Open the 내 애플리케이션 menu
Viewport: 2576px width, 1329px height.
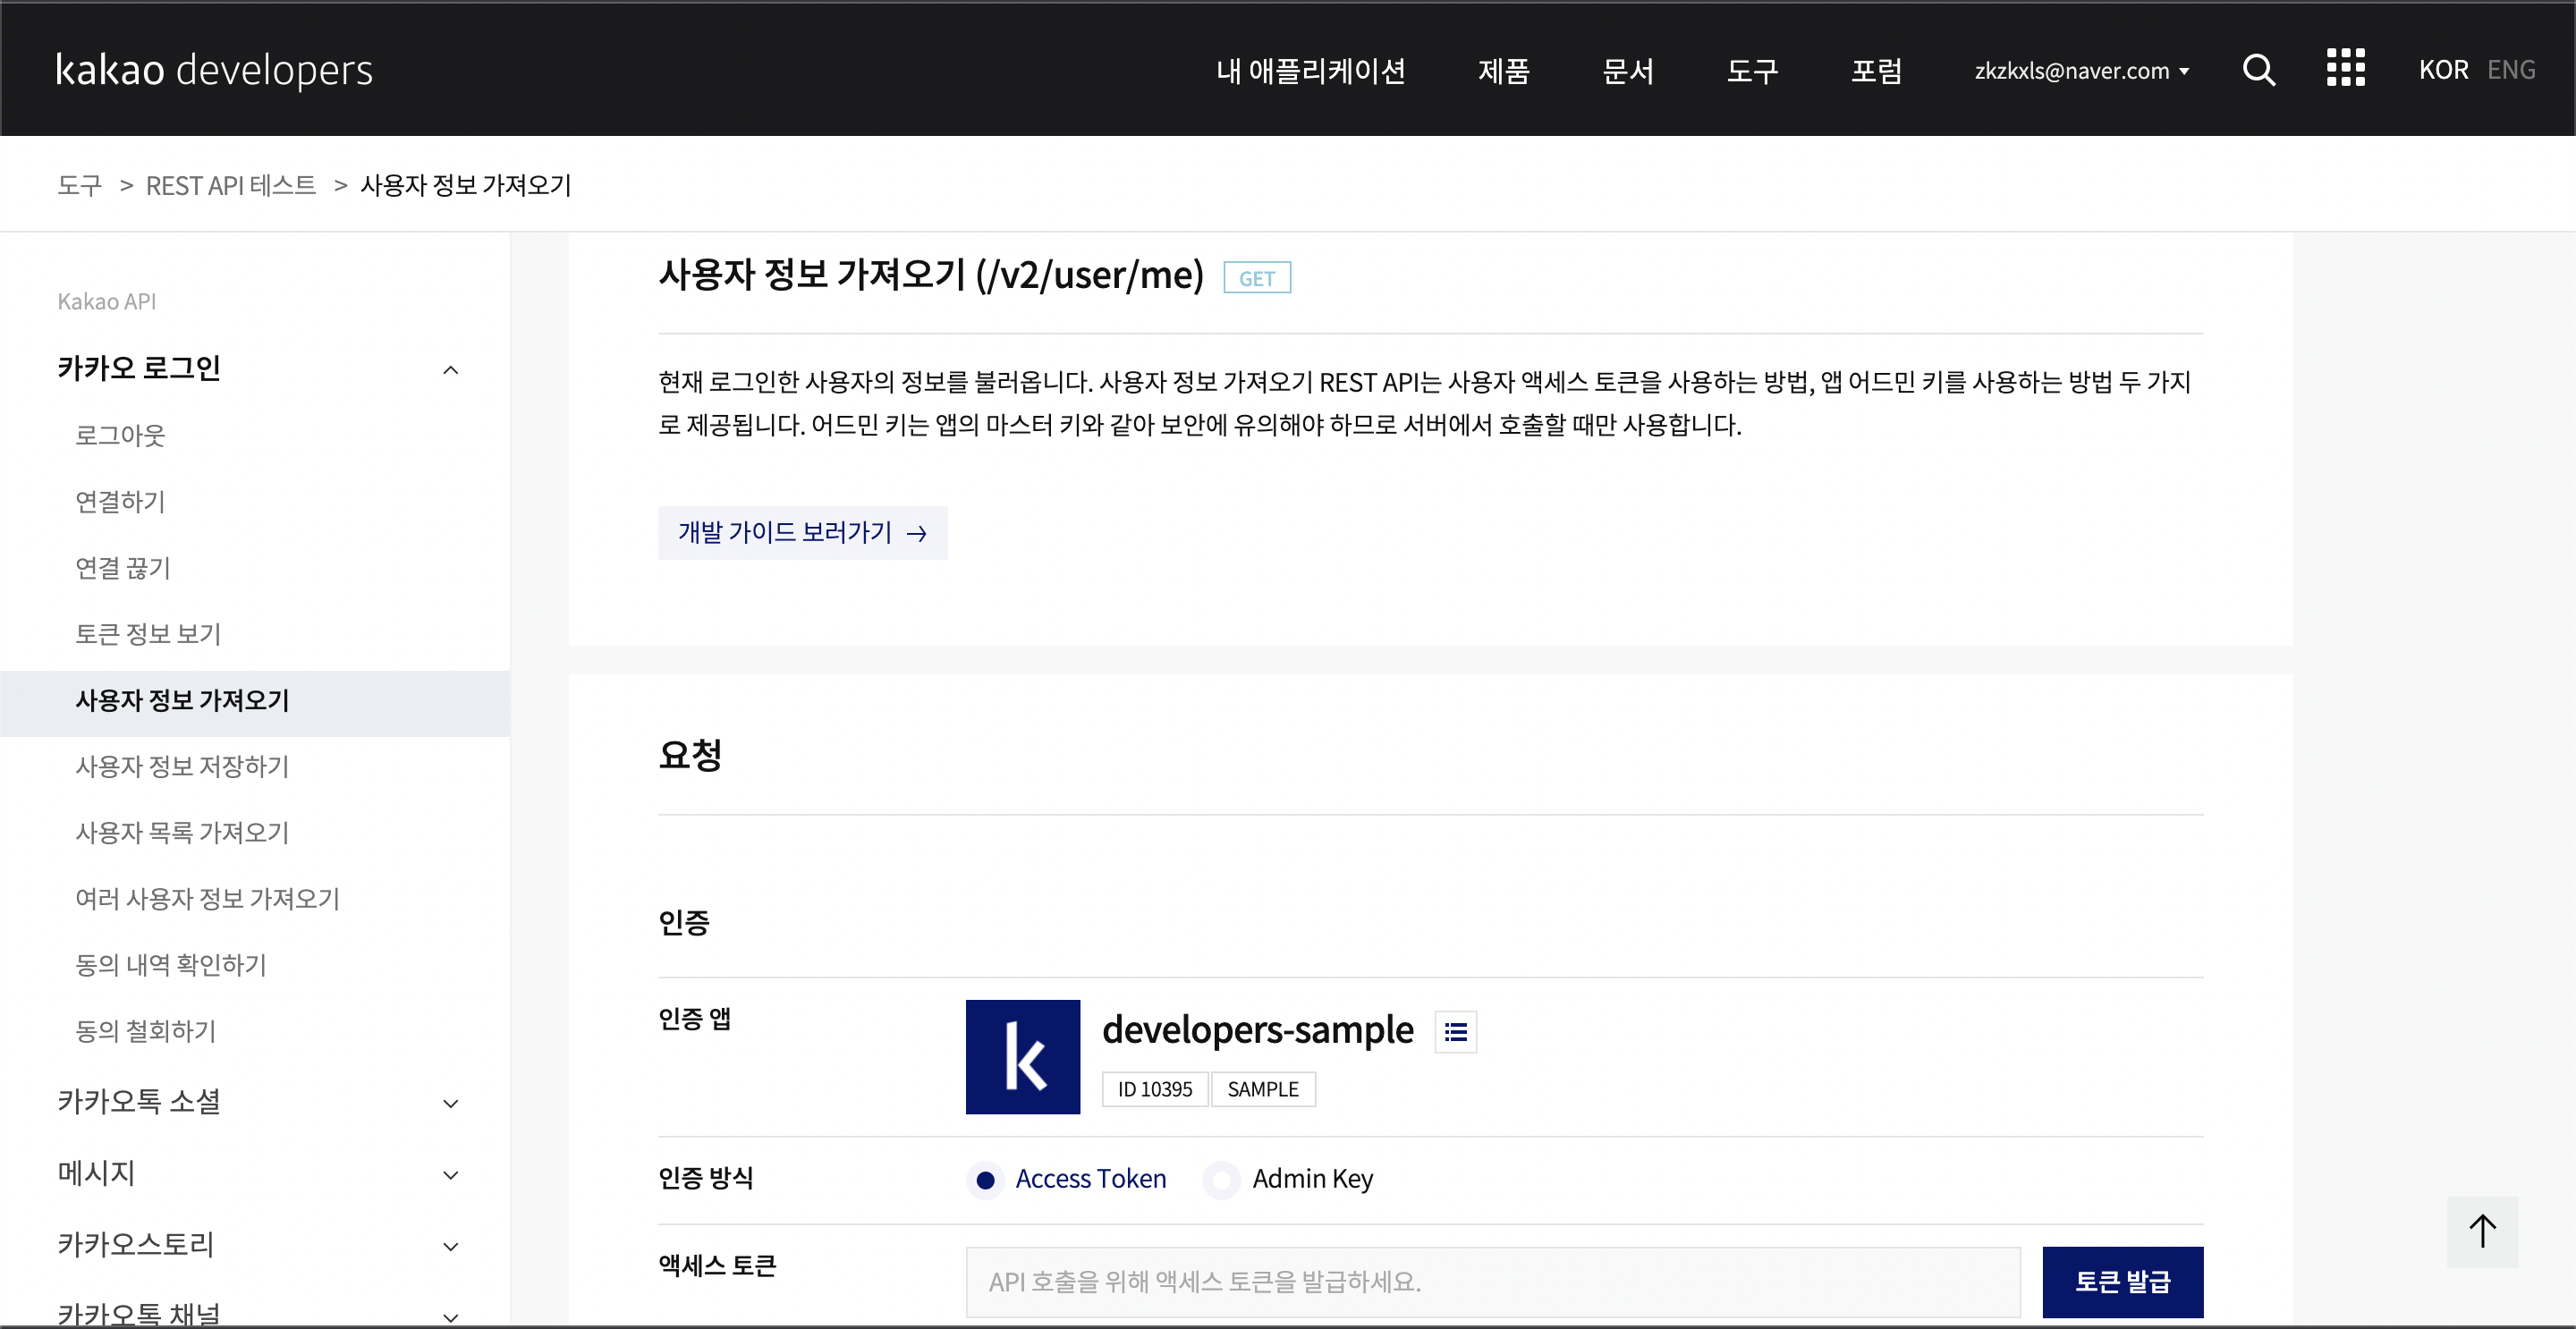pyautogui.click(x=1310, y=71)
